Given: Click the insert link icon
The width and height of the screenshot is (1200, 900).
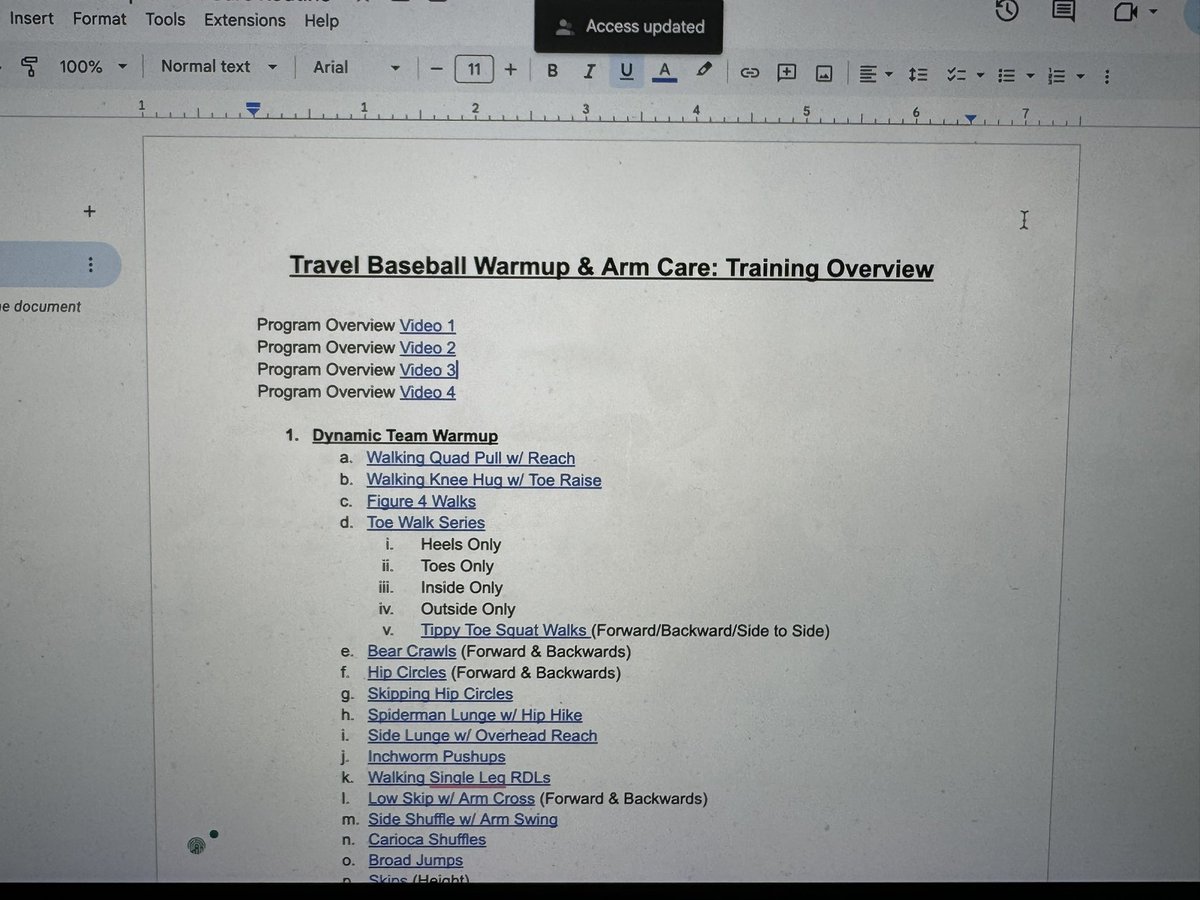Looking at the screenshot, I should 749,72.
